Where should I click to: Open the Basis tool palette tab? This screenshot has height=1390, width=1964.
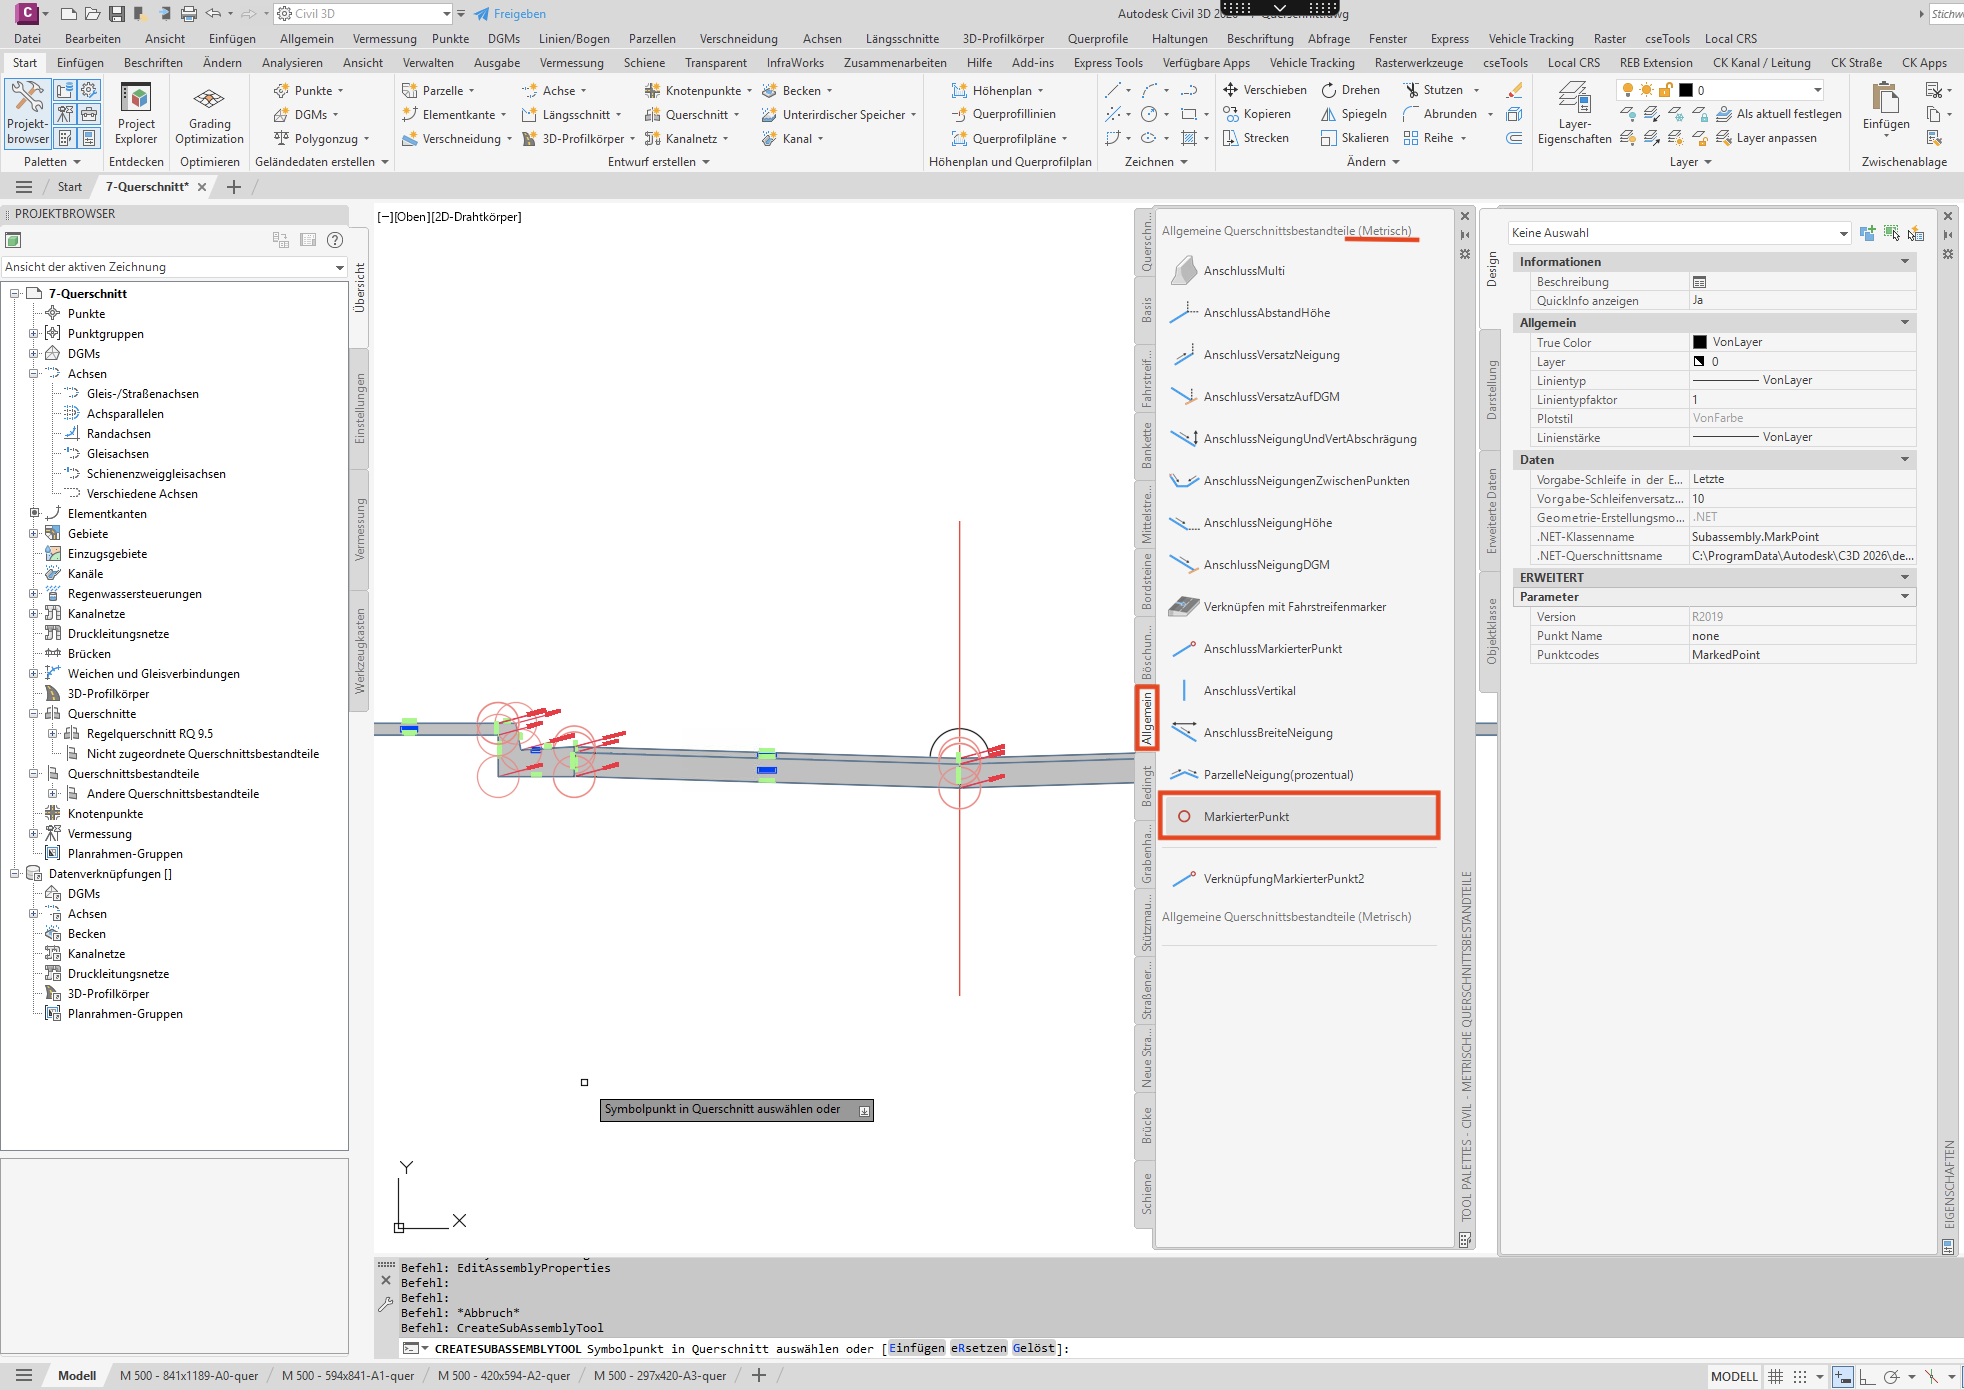(1147, 310)
